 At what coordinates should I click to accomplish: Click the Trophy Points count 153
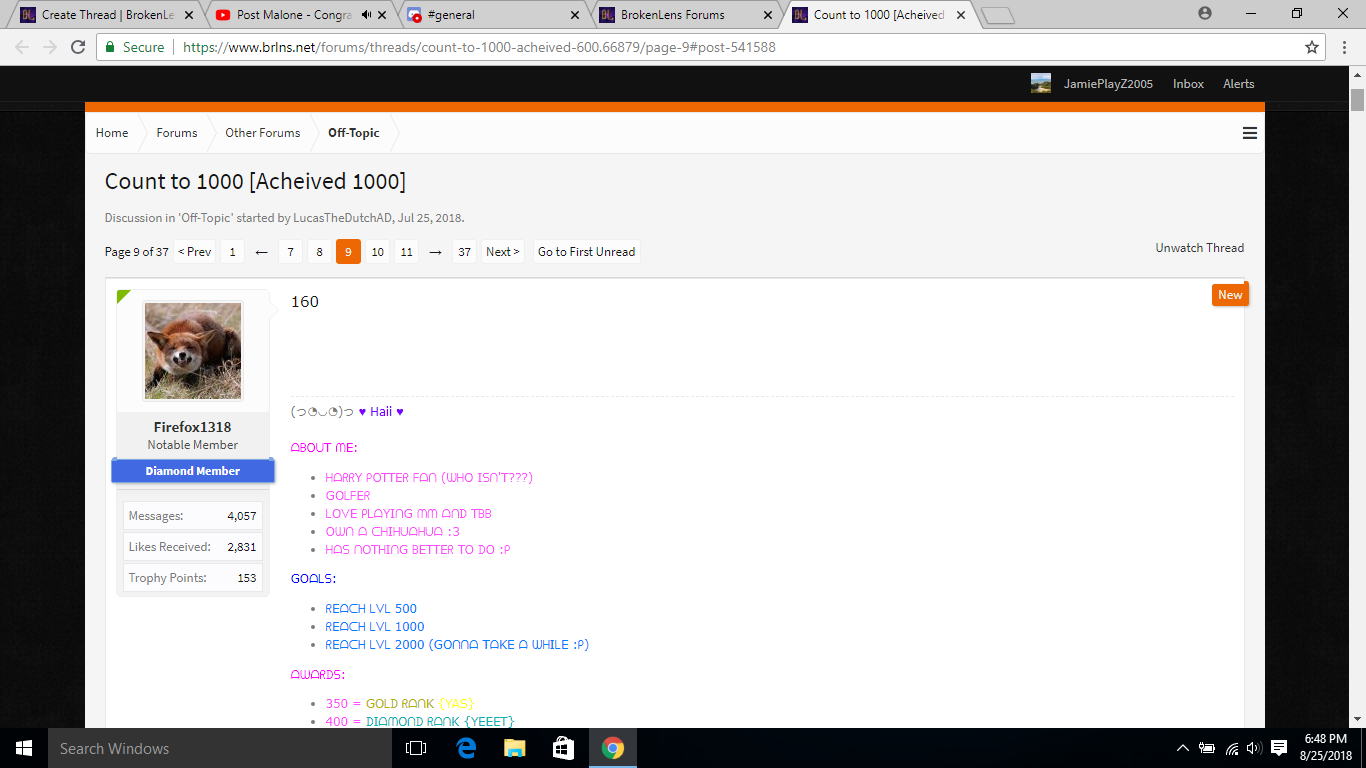247,578
